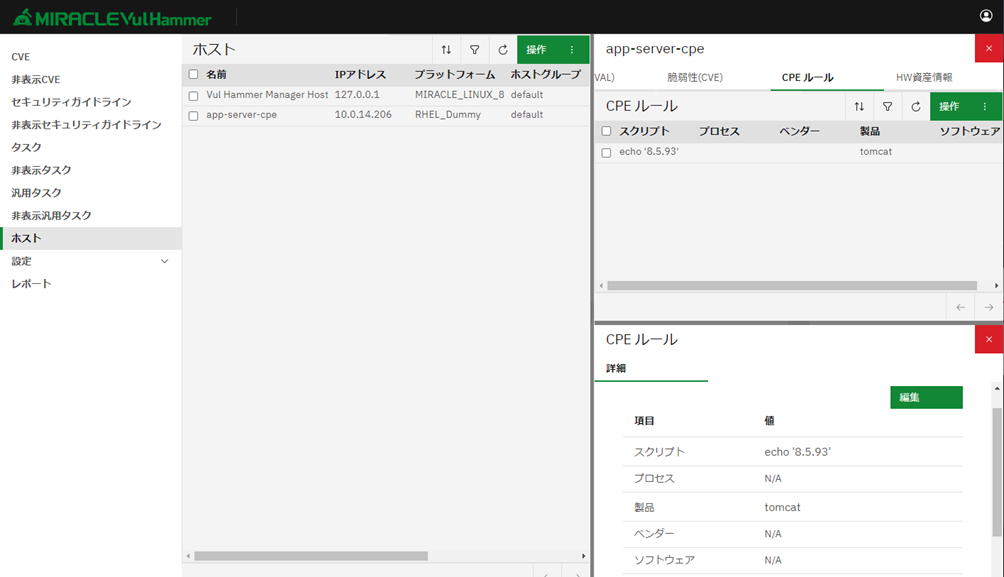
Task: Open the HW資産情報 tab
Action: tap(924, 77)
